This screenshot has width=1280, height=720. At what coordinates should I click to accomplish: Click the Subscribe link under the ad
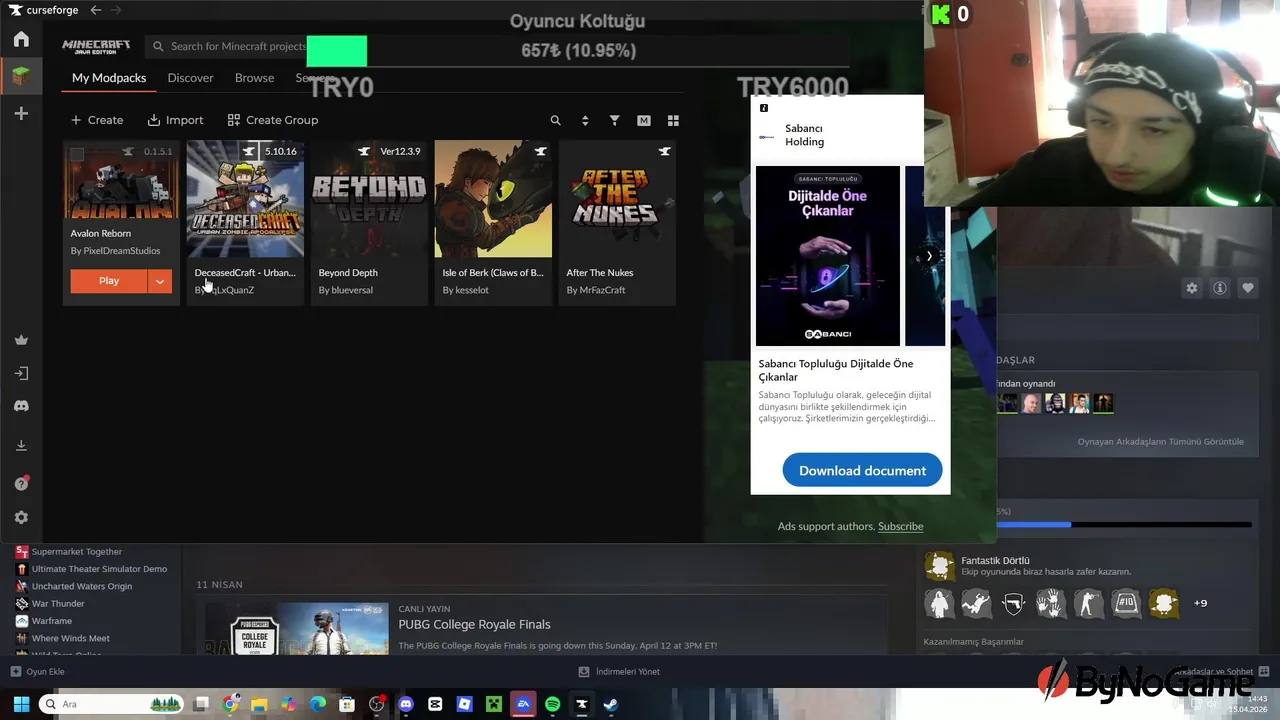(900, 526)
